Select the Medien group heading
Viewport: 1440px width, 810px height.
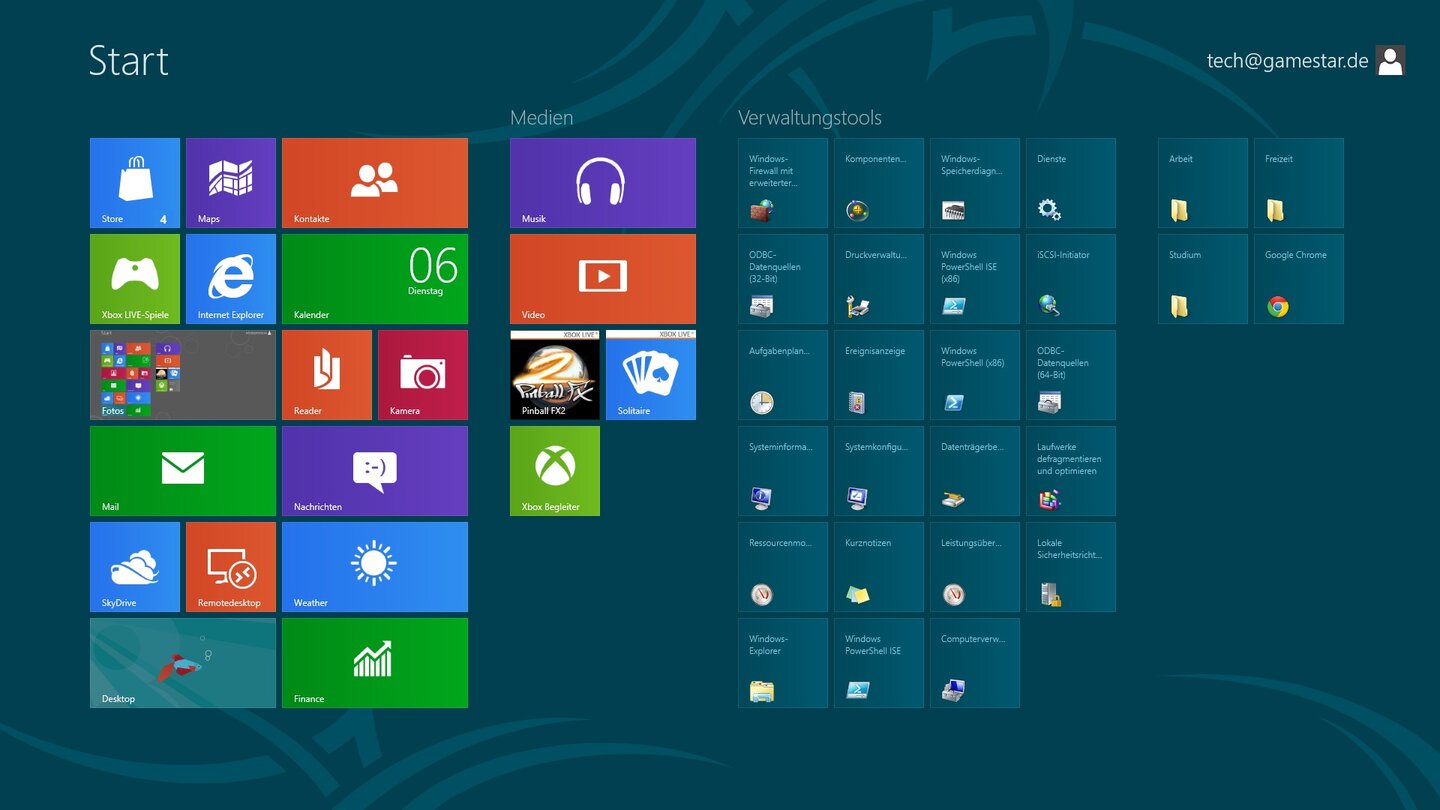click(x=542, y=118)
